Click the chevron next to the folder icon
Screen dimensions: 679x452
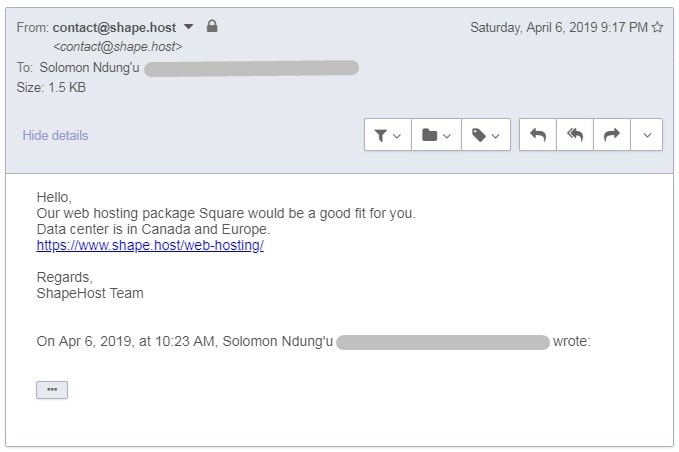[x=447, y=136]
